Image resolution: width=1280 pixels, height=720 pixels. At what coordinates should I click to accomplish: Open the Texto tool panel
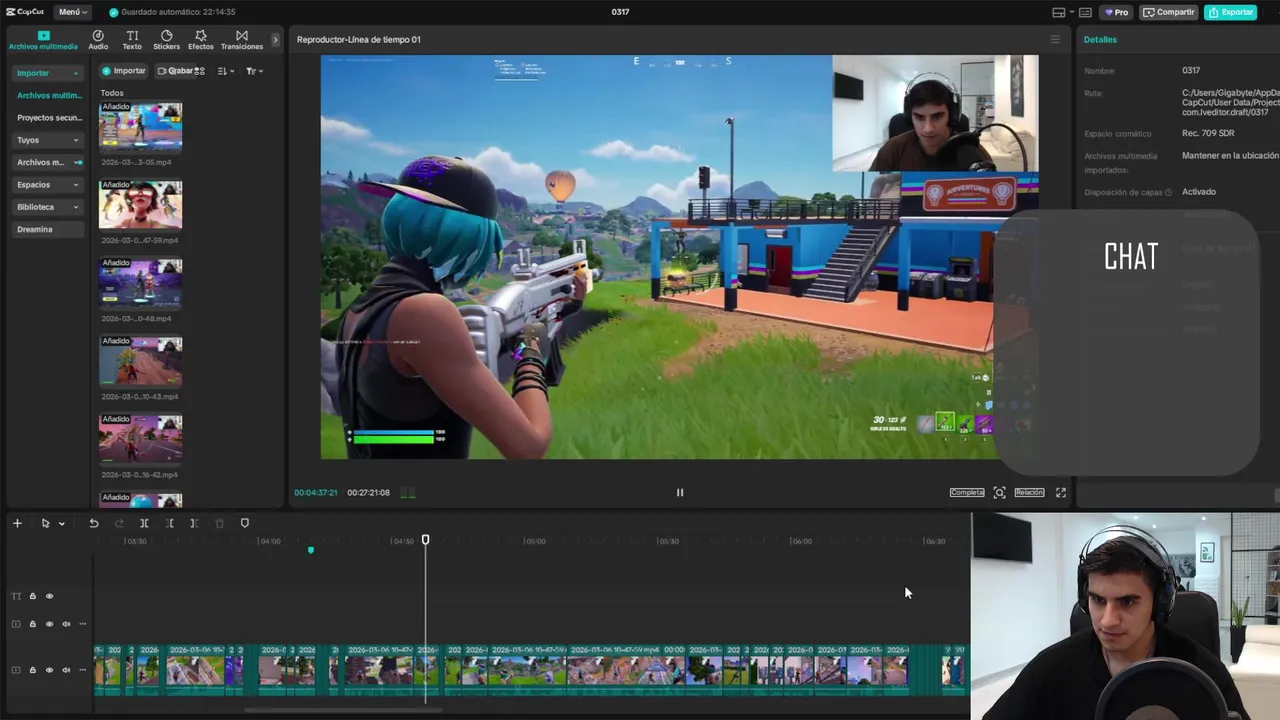(x=132, y=39)
